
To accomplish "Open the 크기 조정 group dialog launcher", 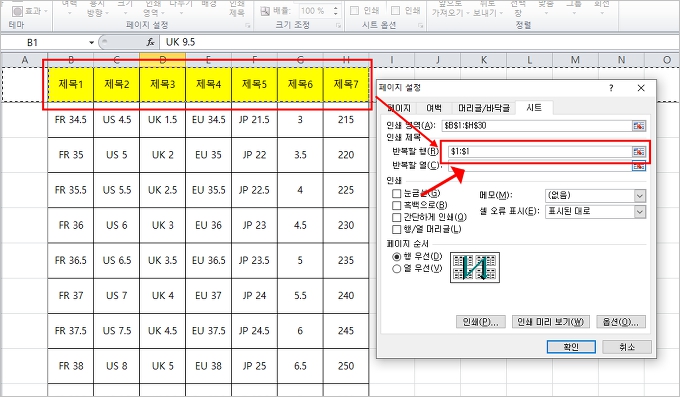I will tap(338, 26).
